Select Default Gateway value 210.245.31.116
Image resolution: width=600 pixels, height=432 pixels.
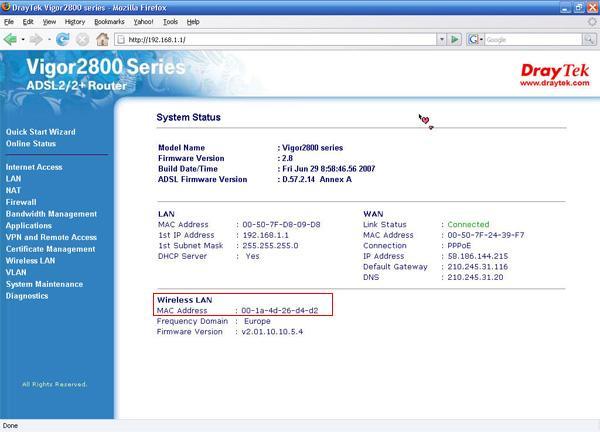(478, 267)
